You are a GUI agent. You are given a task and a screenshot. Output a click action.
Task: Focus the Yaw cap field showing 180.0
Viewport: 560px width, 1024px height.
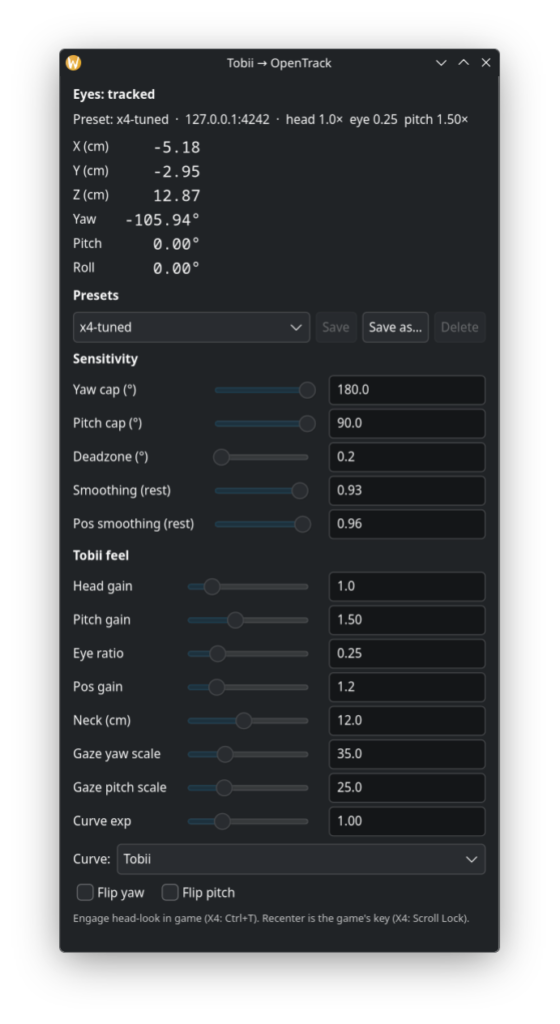coord(407,390)
